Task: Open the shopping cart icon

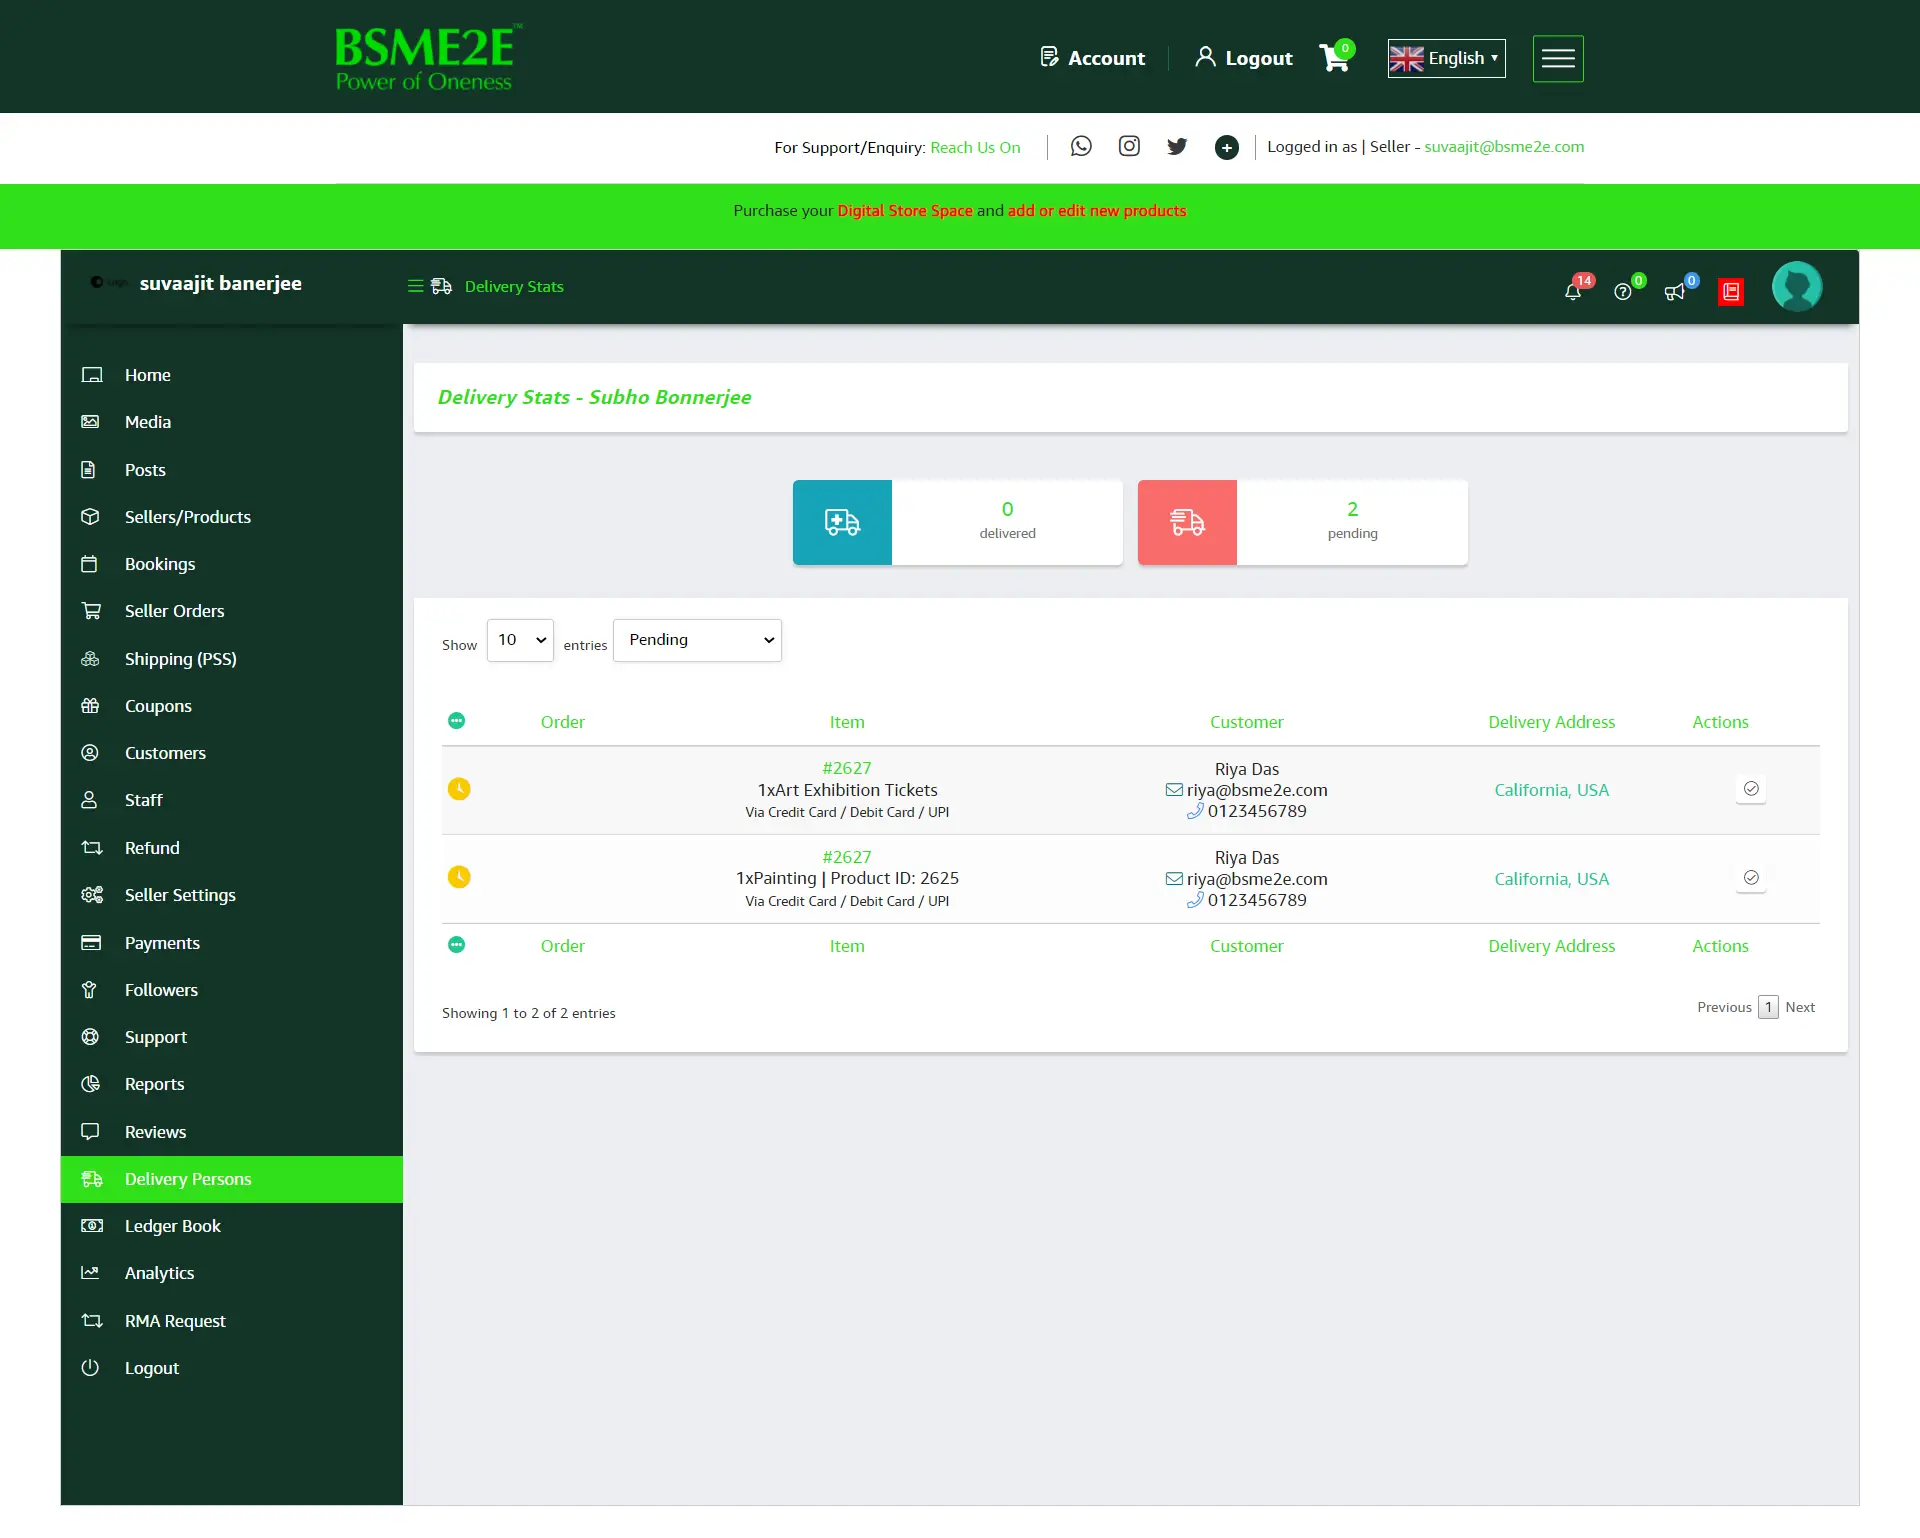Action: point(1335,58)
